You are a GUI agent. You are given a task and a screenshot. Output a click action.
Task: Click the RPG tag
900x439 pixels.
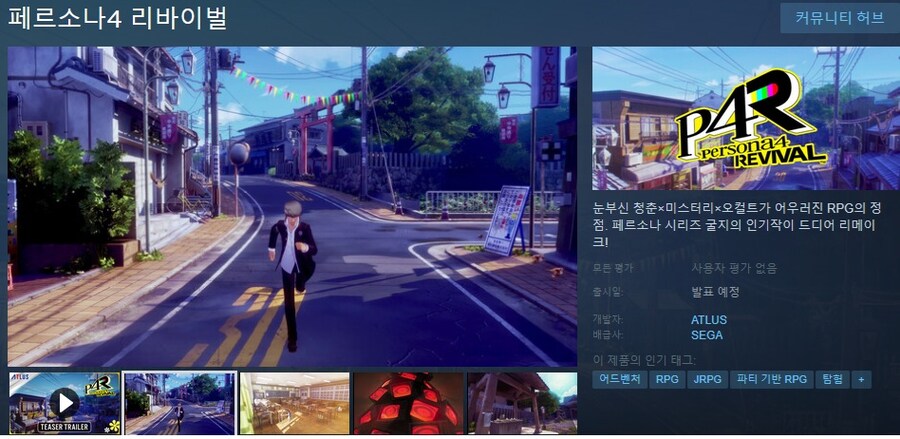[667, 379]
